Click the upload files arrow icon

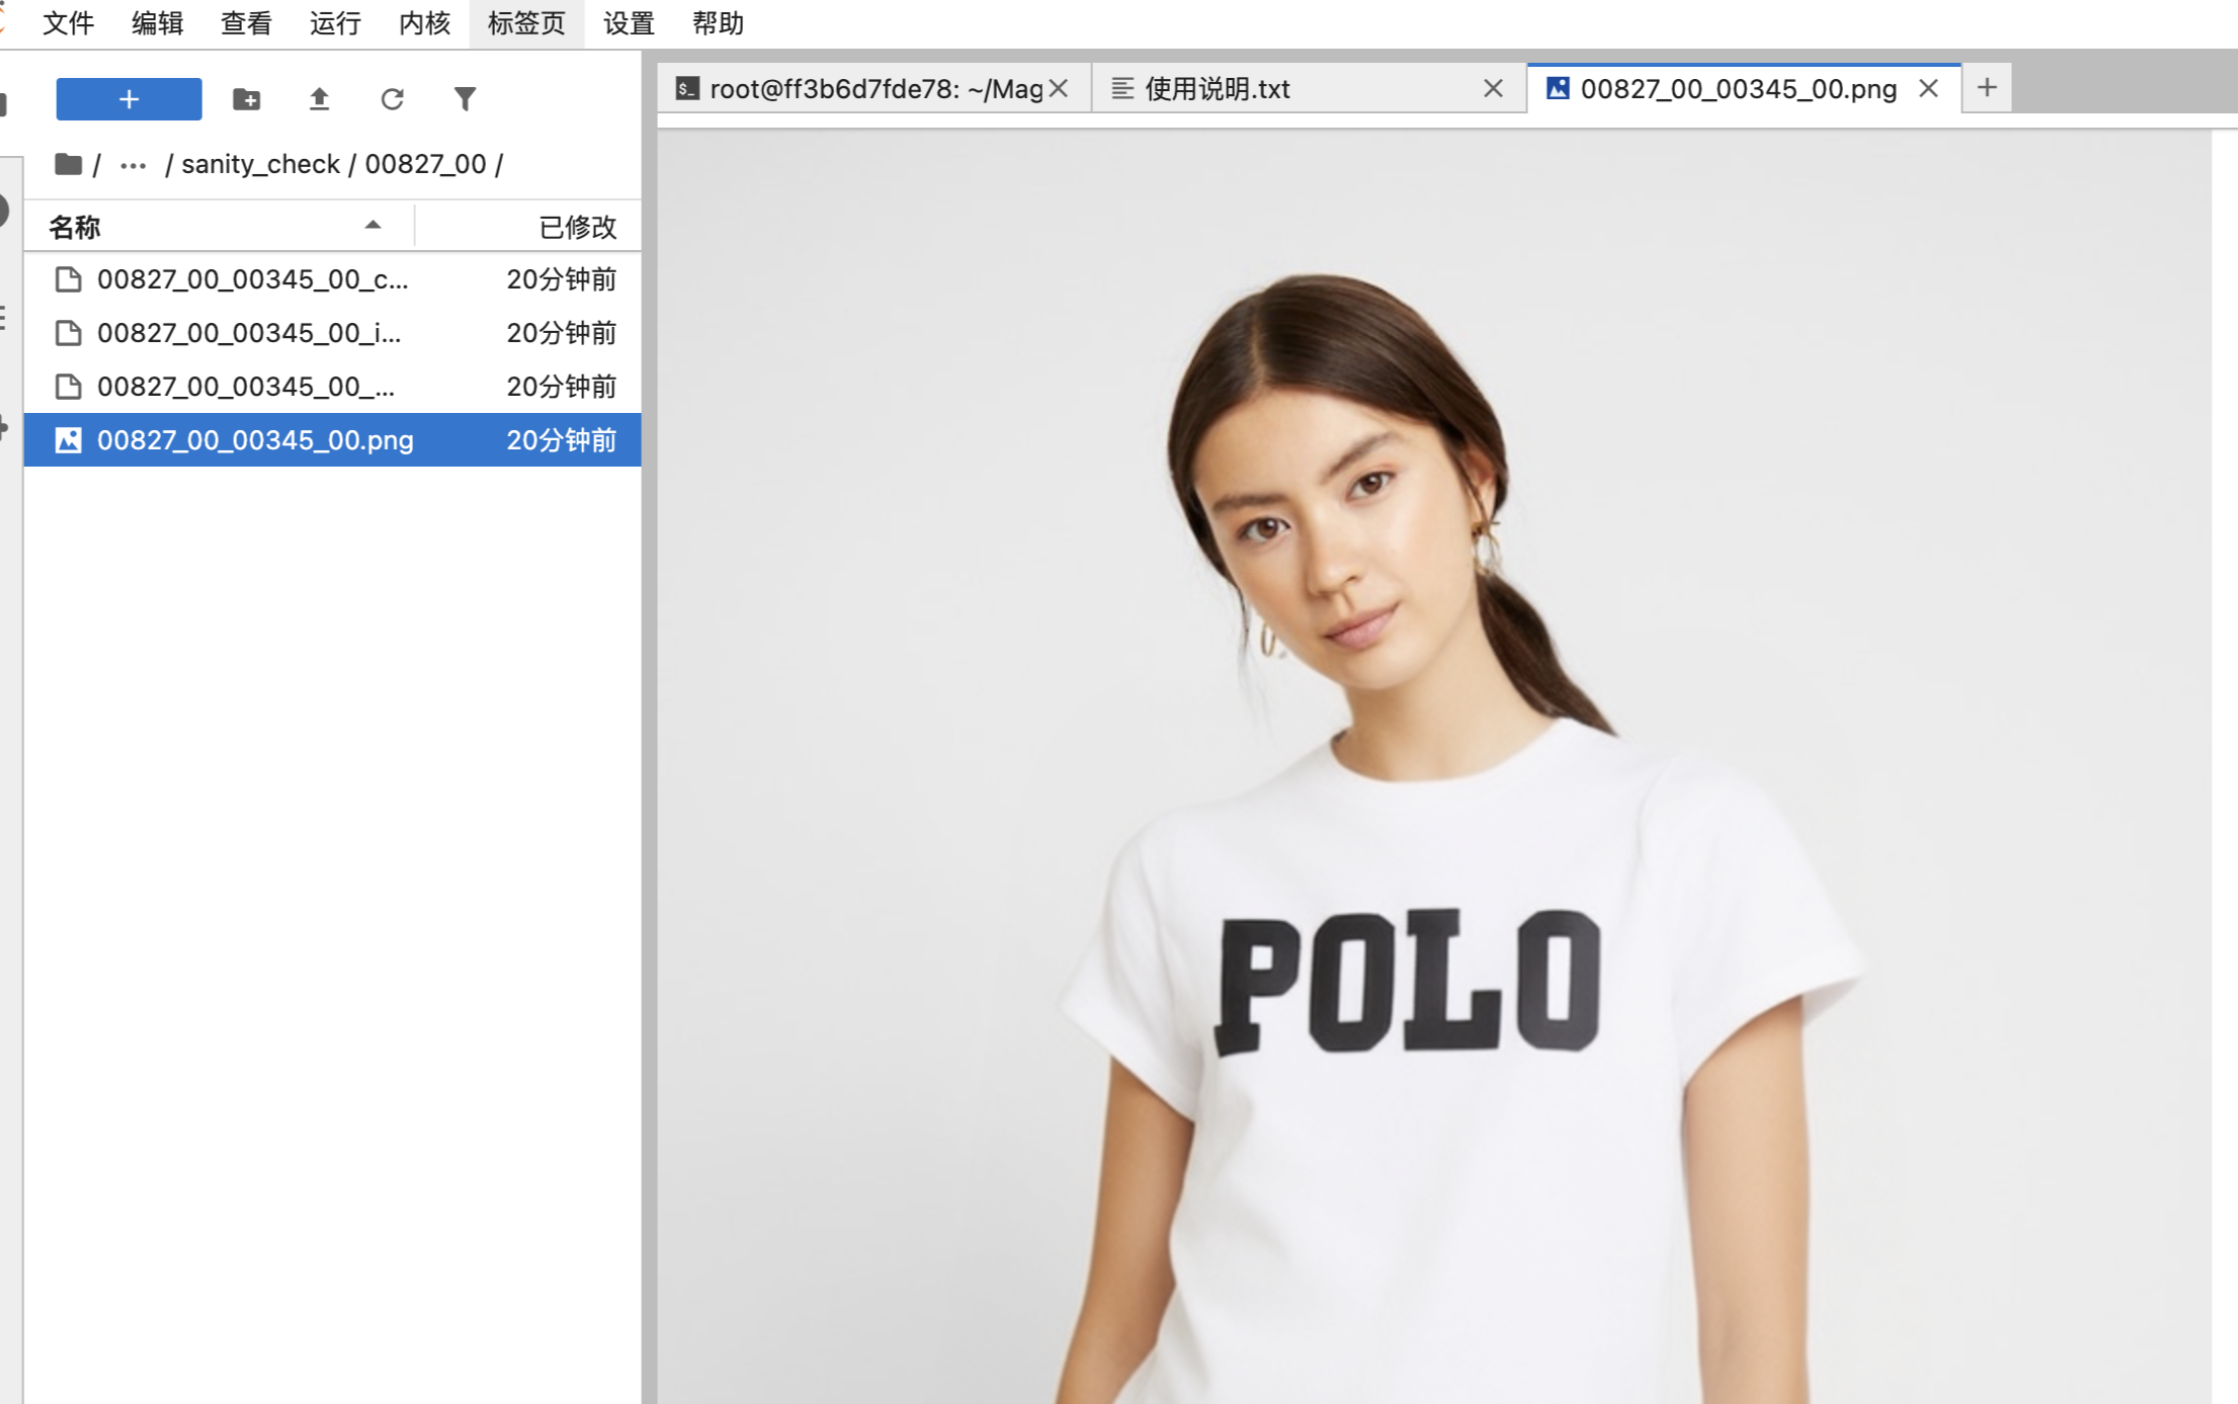319,99
